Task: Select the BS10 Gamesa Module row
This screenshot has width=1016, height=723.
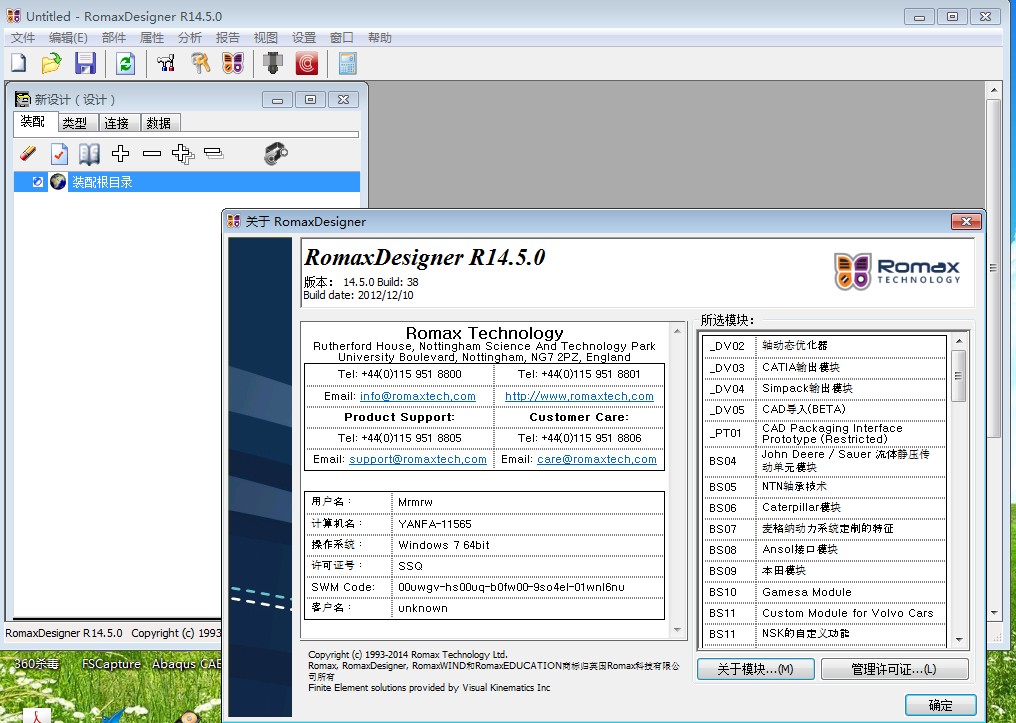Action: [x=824, y=592]
